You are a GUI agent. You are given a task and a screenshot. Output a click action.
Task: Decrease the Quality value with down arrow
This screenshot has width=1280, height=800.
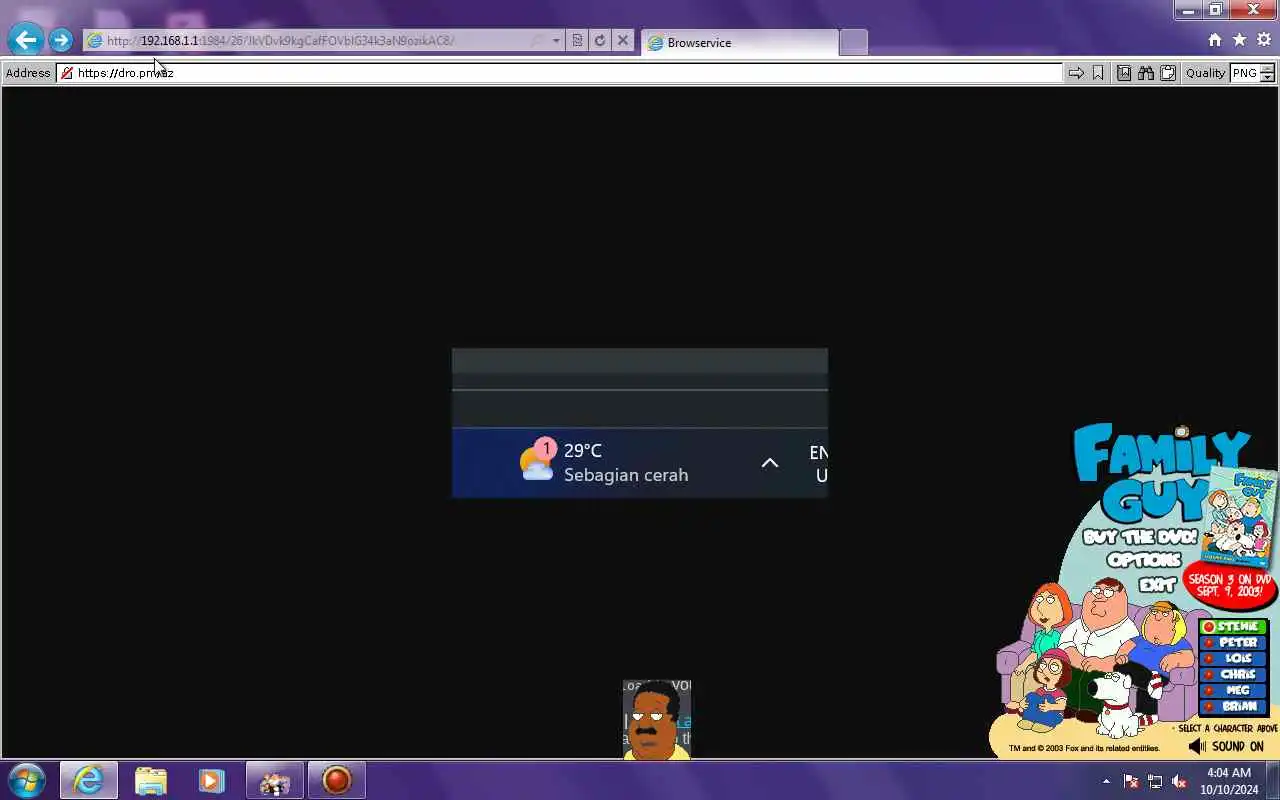pos(1267,78)
